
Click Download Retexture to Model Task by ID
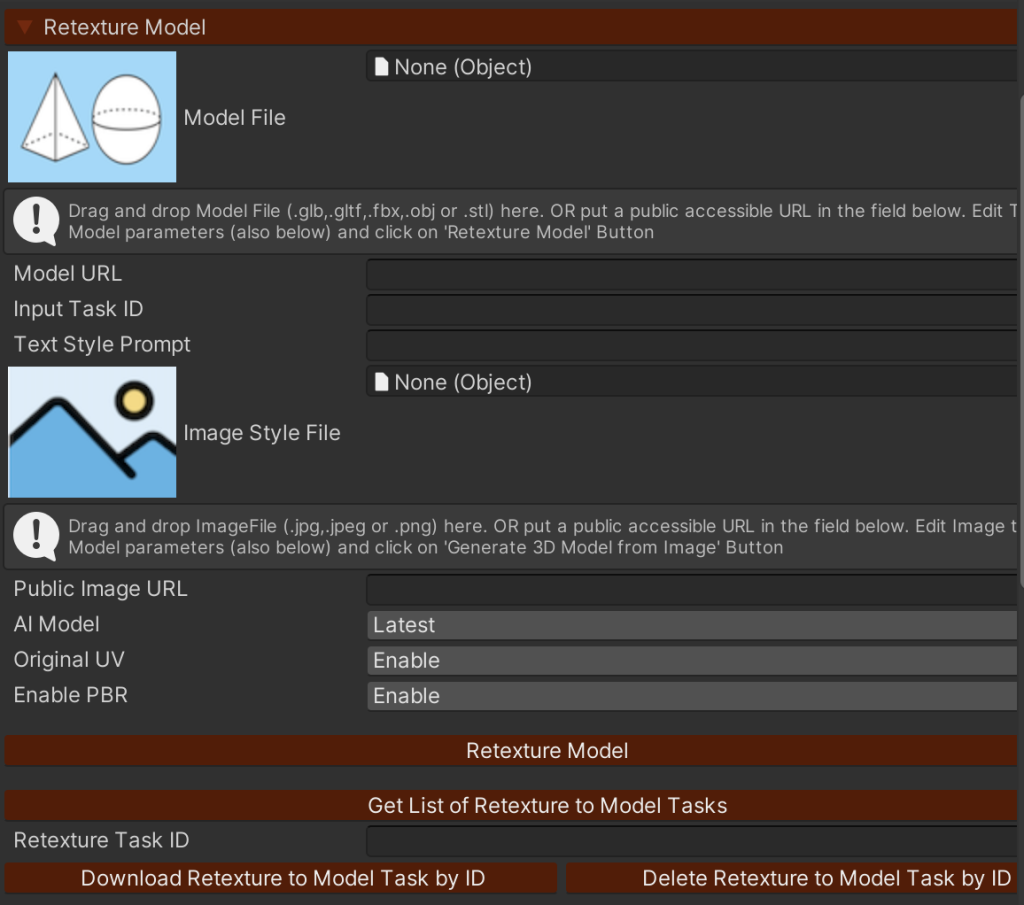click(x=282, y=878)
